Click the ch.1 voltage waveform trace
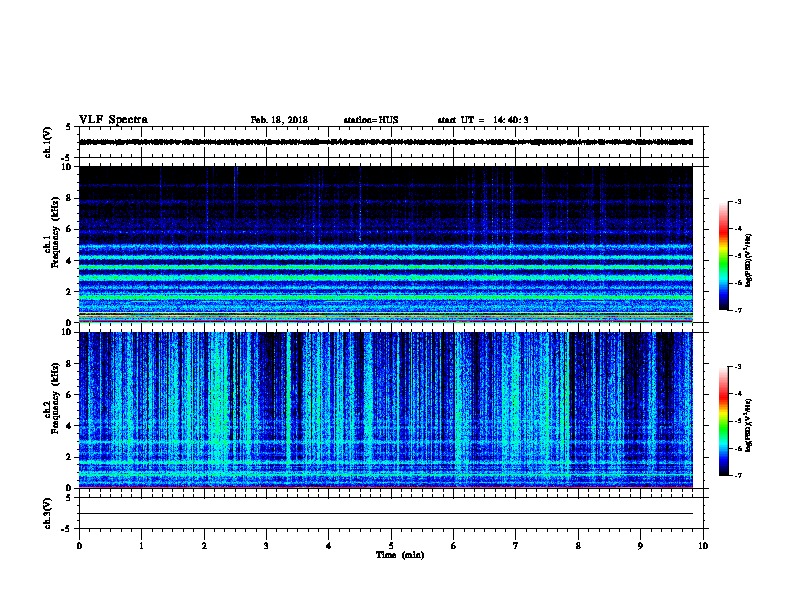This screenshot has height=612, width=792. pos(386,142)
